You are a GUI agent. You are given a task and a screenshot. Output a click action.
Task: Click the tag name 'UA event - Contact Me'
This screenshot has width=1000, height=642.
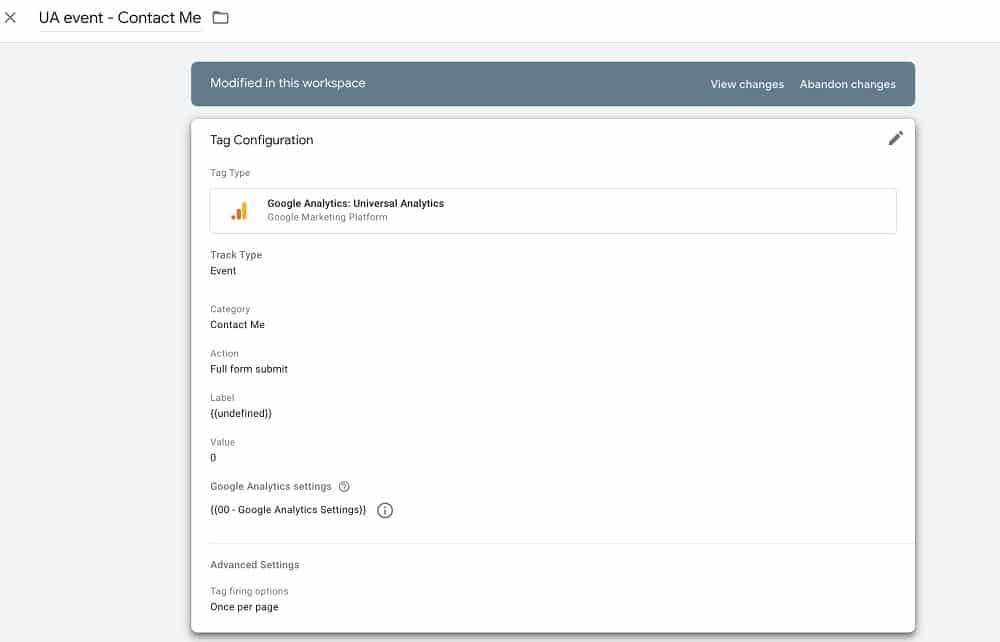[x=120, y=18]
